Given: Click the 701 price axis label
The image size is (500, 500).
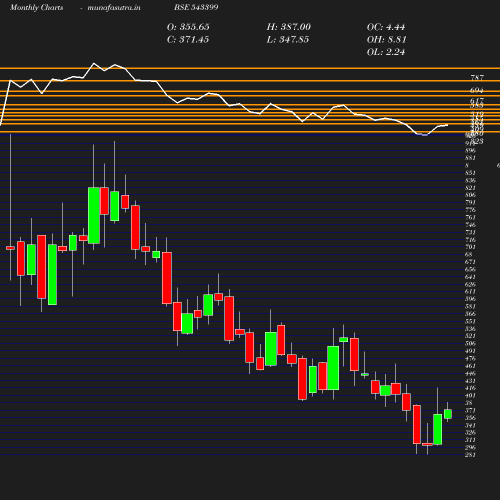Looking at the screenshot, I should 470,247.
